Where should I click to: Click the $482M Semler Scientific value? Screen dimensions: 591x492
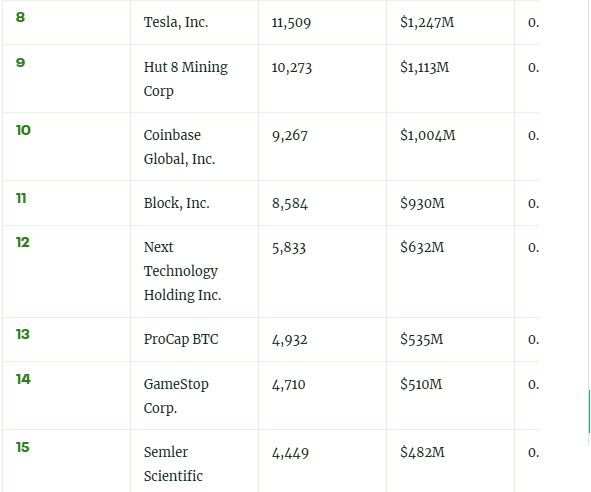click(x=422, y=452)
